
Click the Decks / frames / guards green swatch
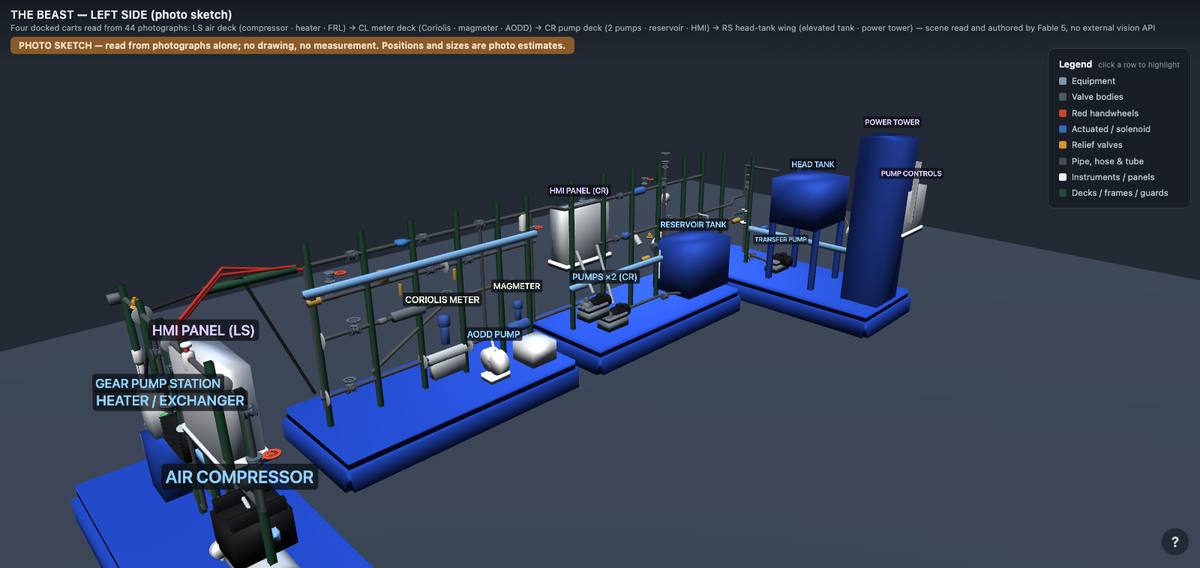[1063, 193]
